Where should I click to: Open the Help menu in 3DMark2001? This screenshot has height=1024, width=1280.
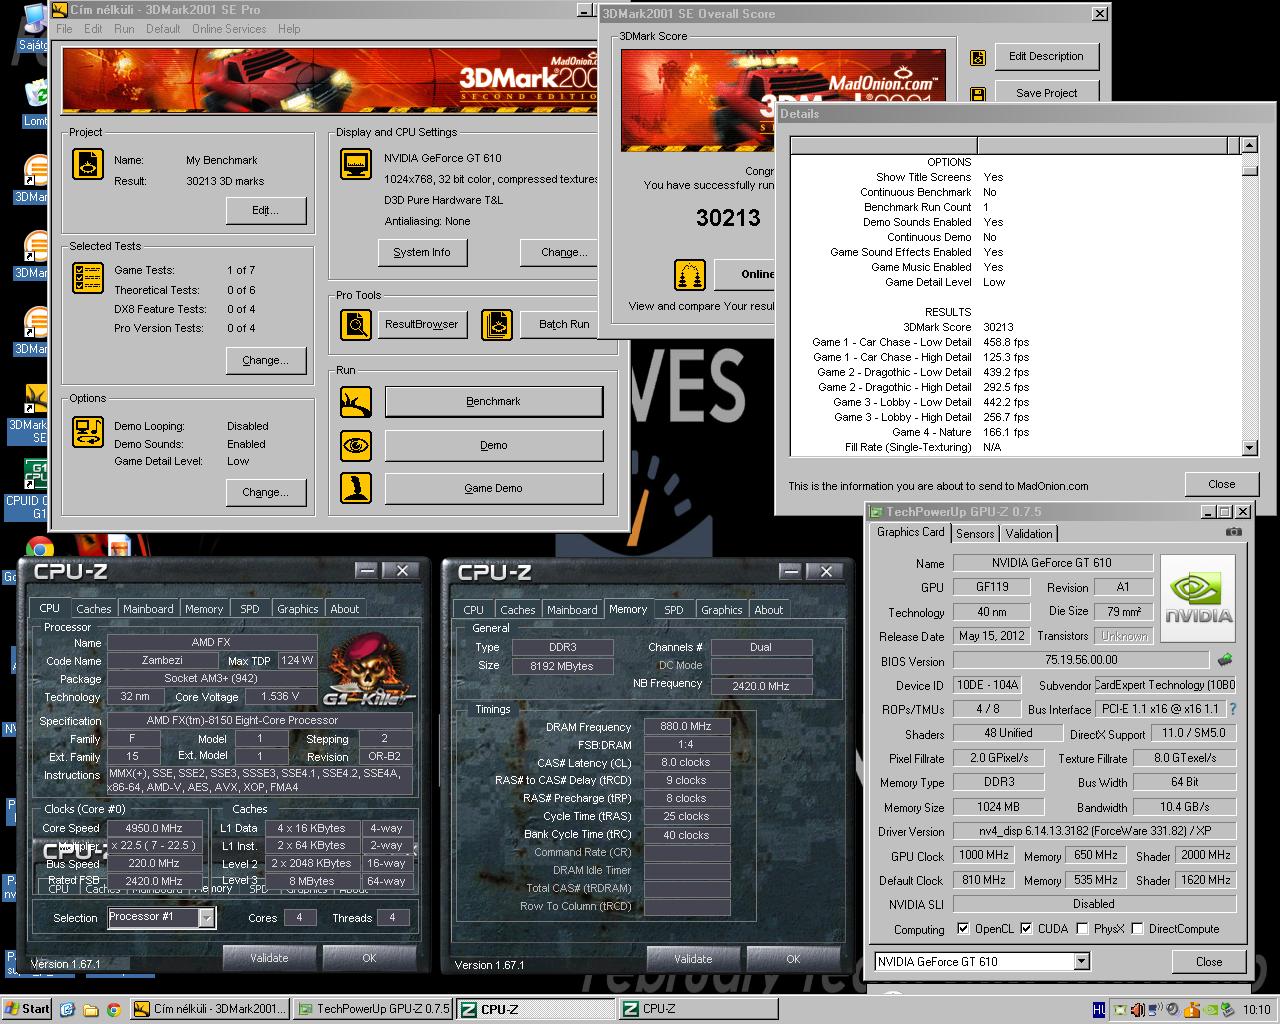(289, 29)
